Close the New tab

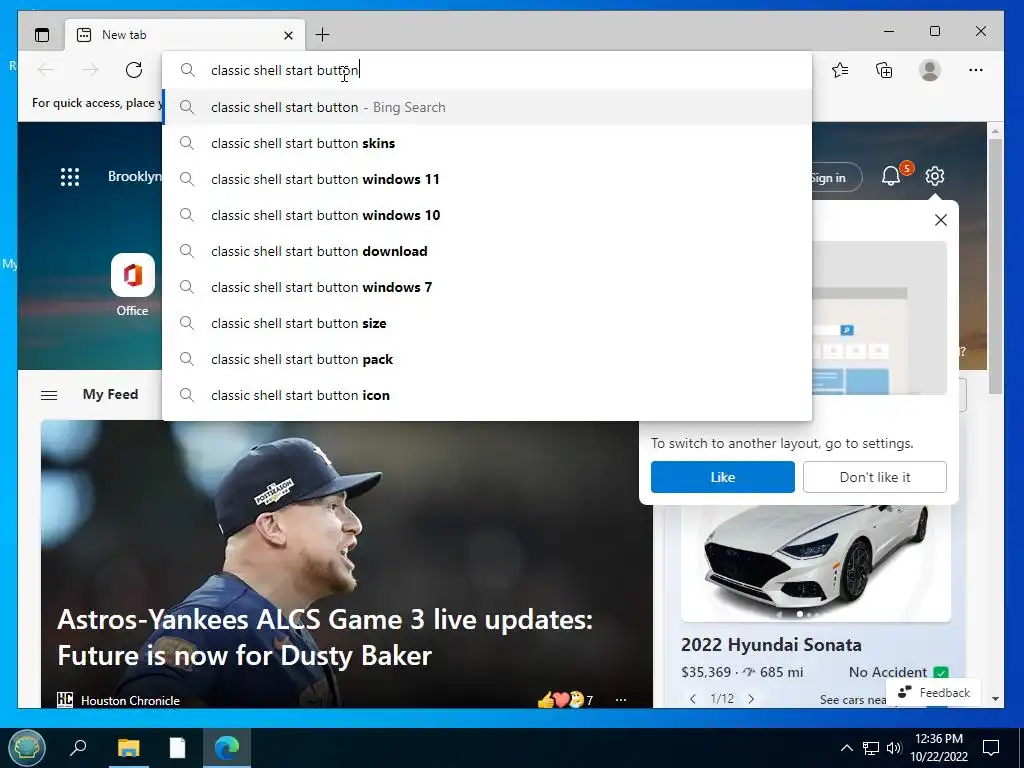click(288, 35)
